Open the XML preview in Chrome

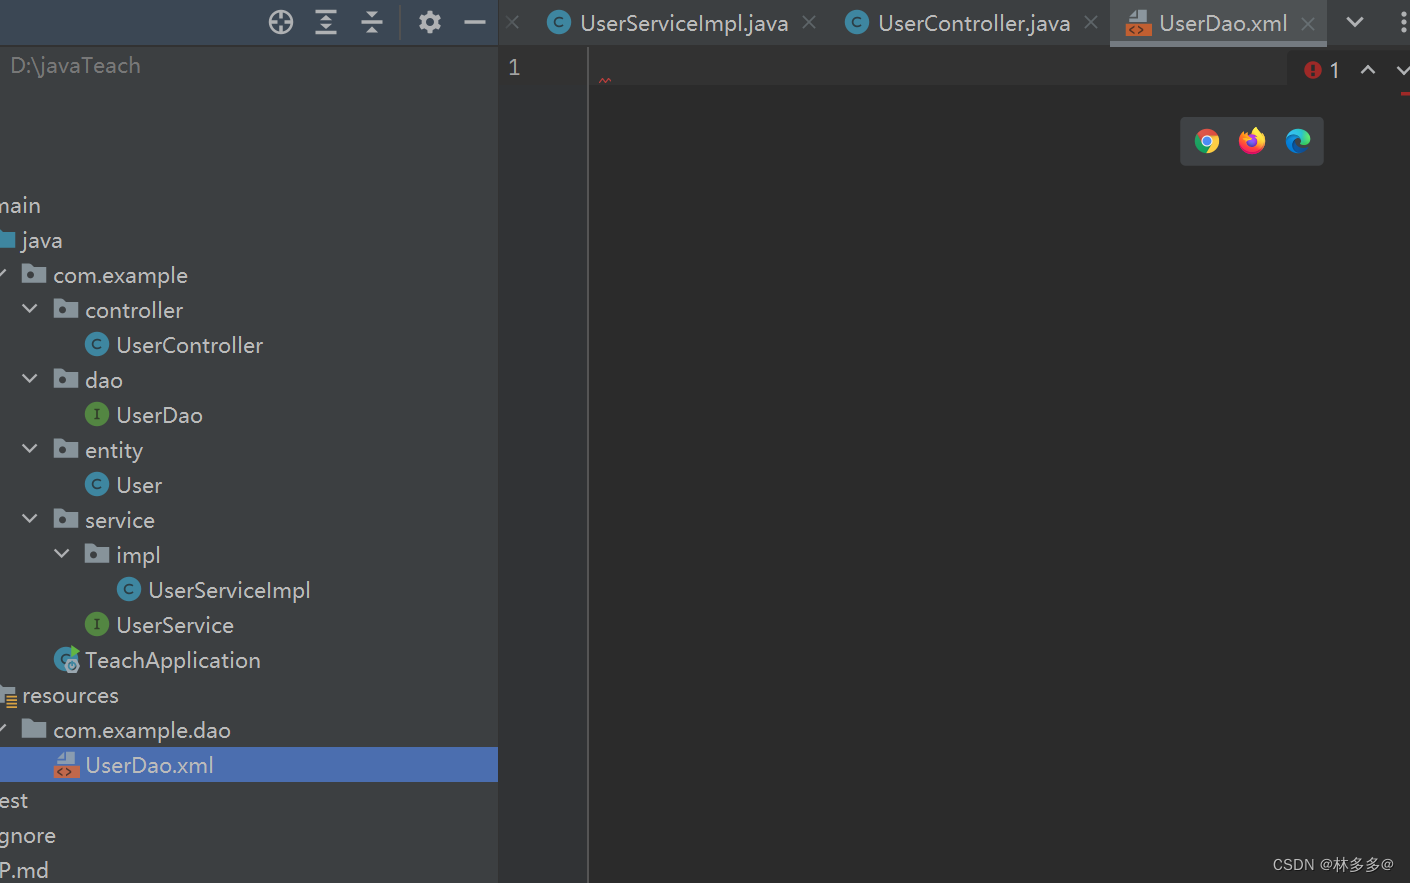[x=1207, y=141]
